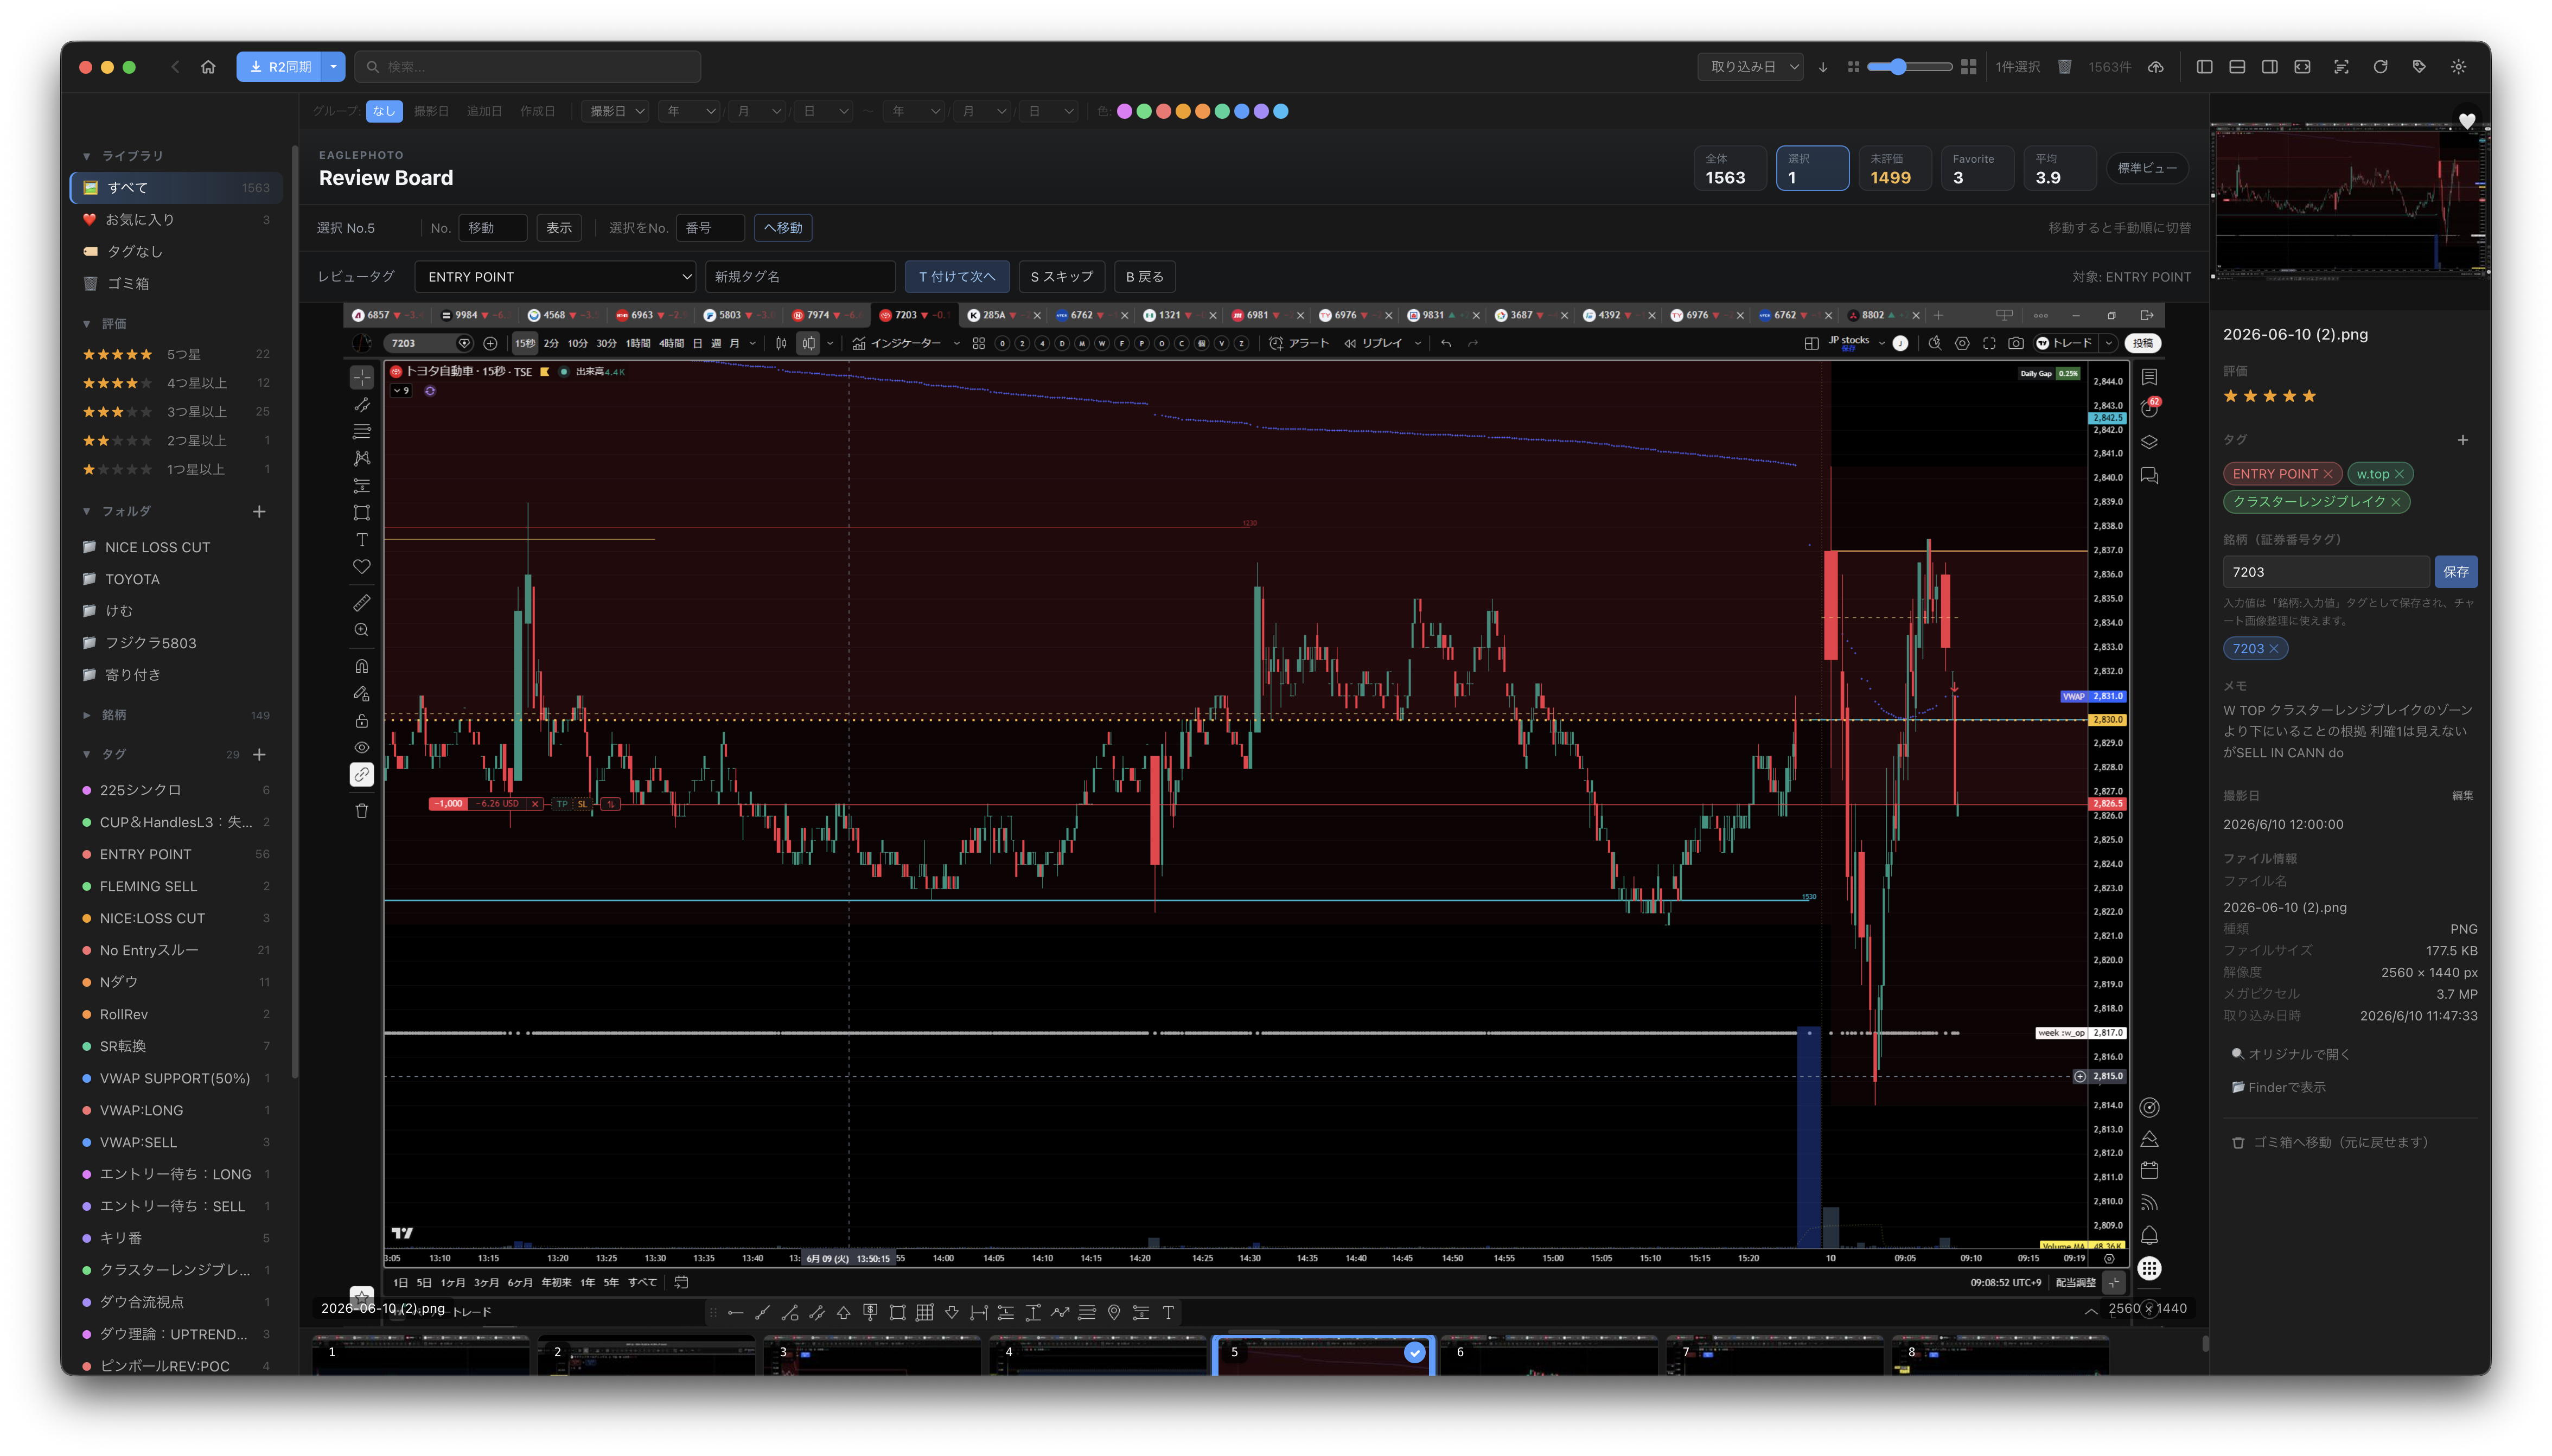Click the B 戻る button
Image resolution: width=2552 pixels, height=1456 pixels.
tap(1144, 277)
